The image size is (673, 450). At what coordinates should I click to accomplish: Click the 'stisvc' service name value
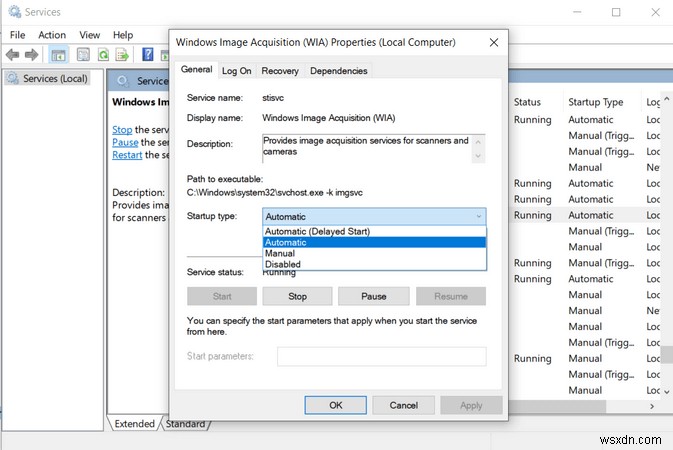(x=273, y=97)
